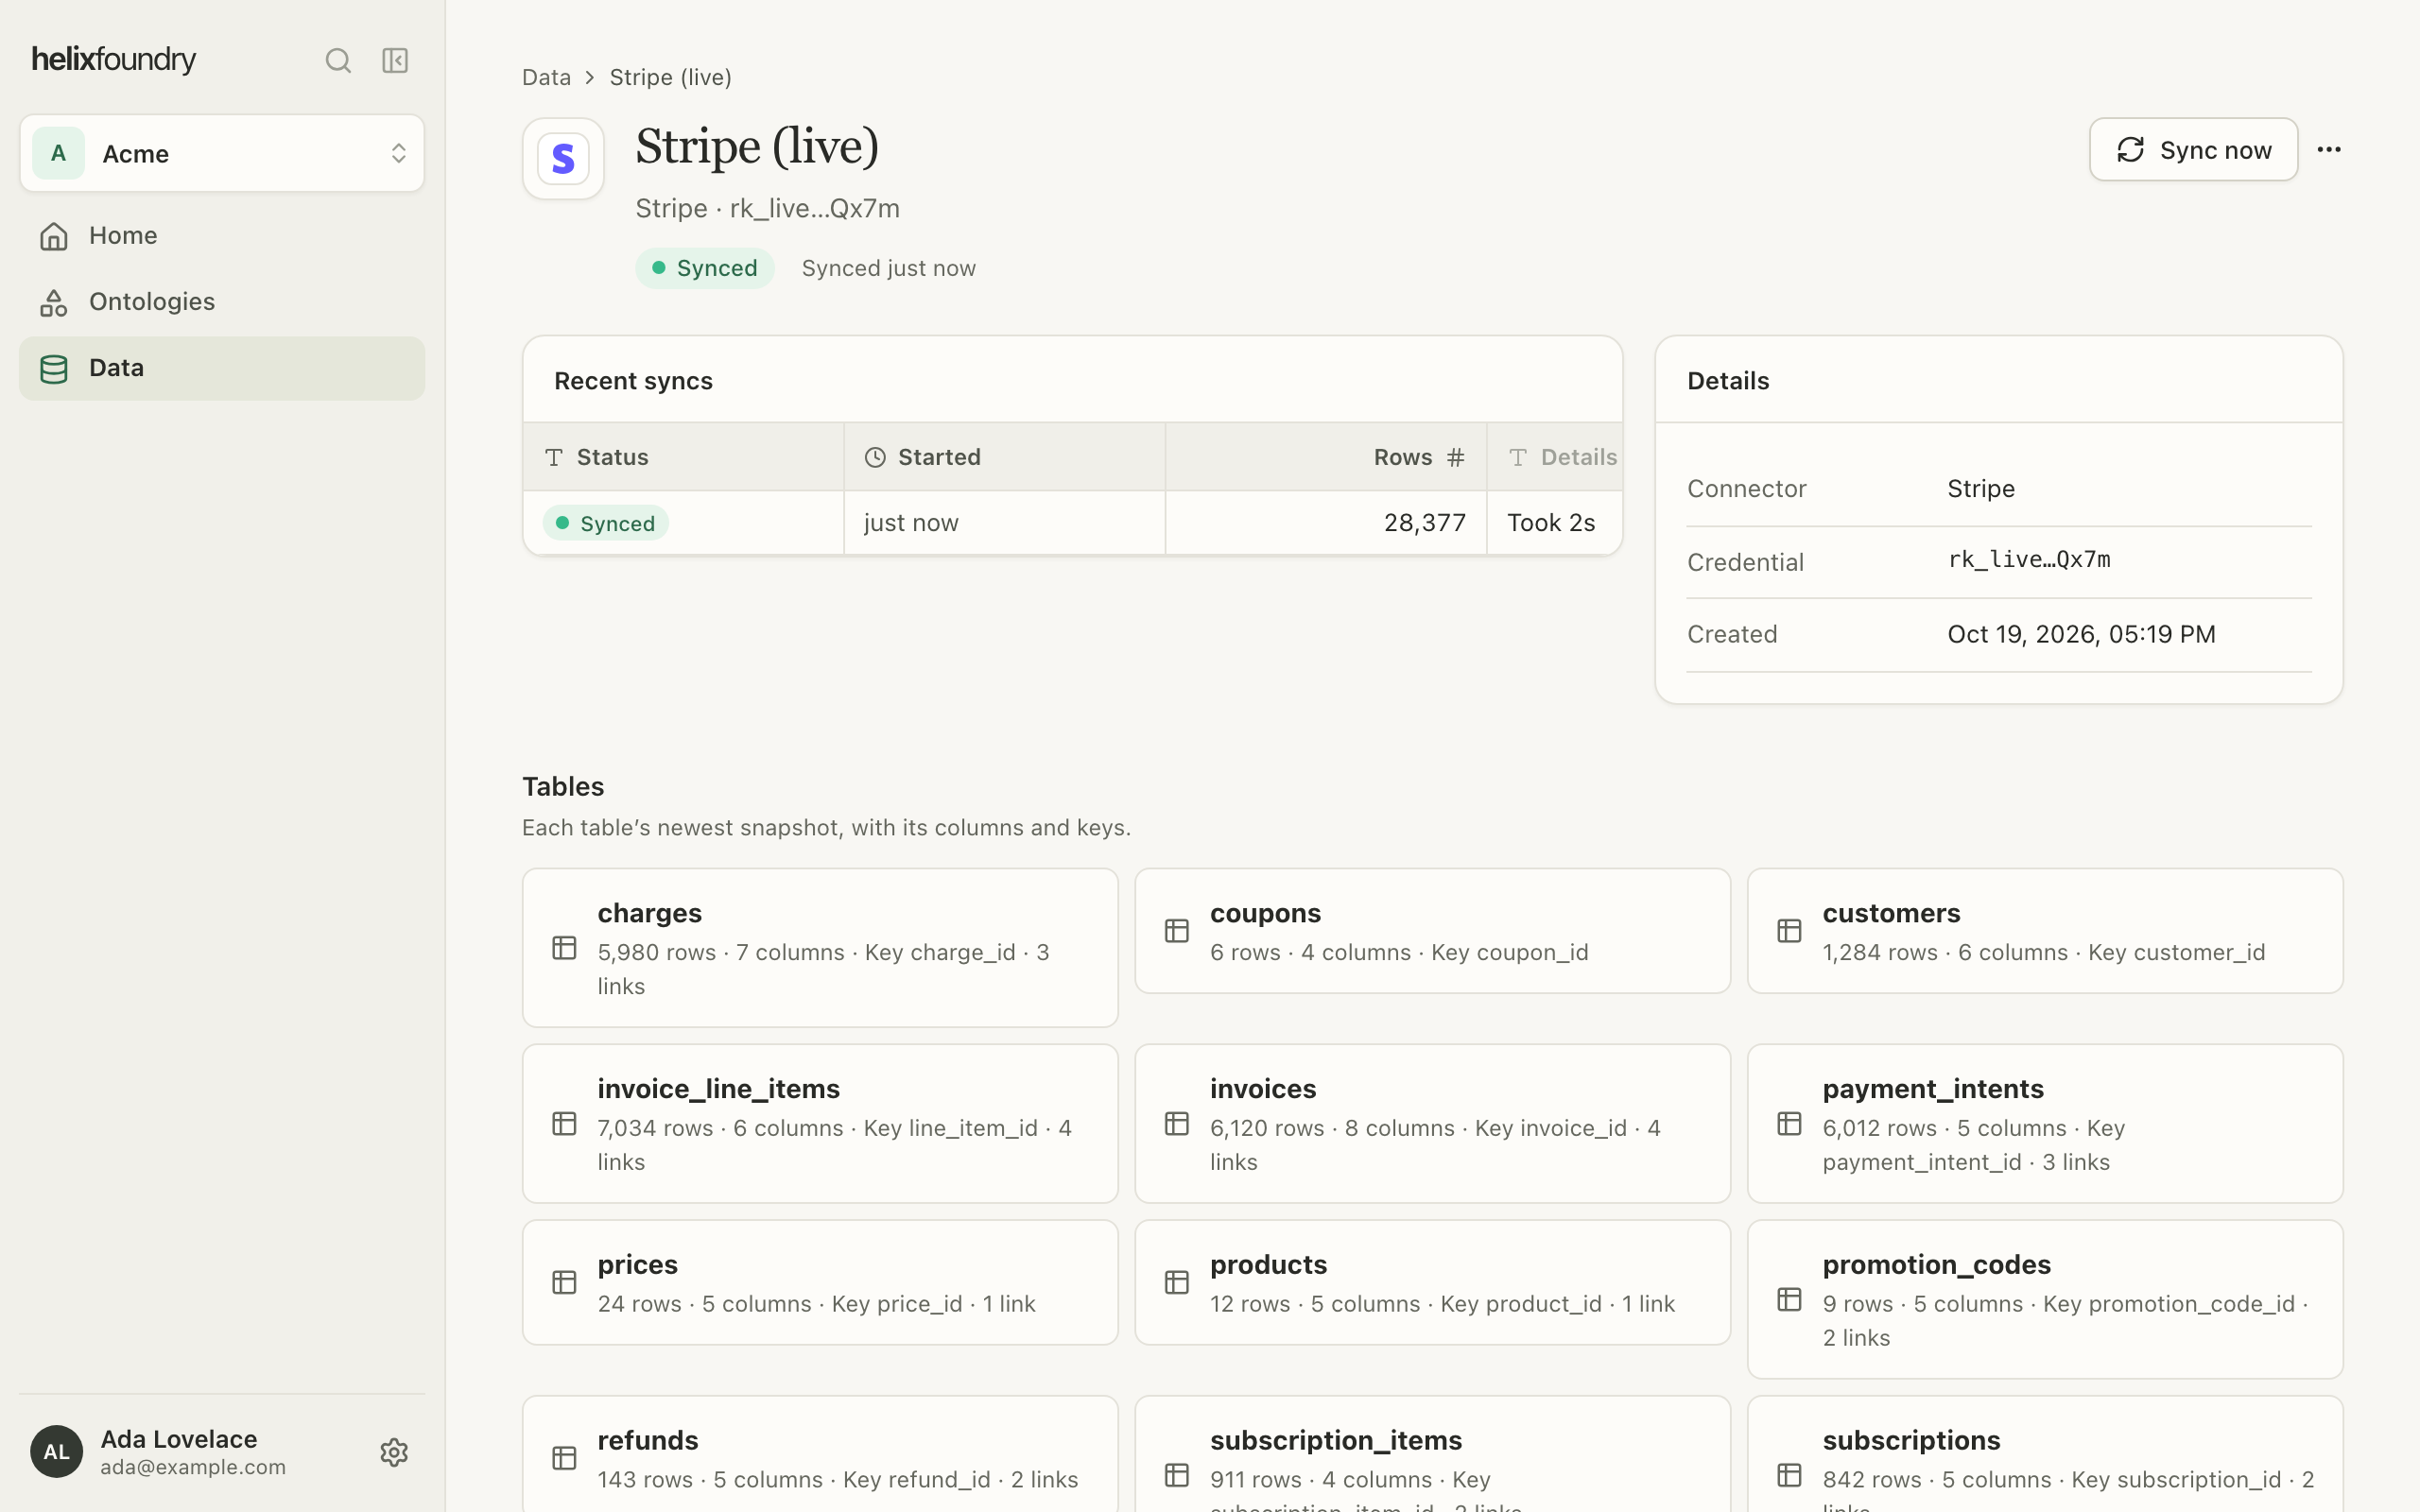Click the 'Took 2s' cell

[1555, 522]
